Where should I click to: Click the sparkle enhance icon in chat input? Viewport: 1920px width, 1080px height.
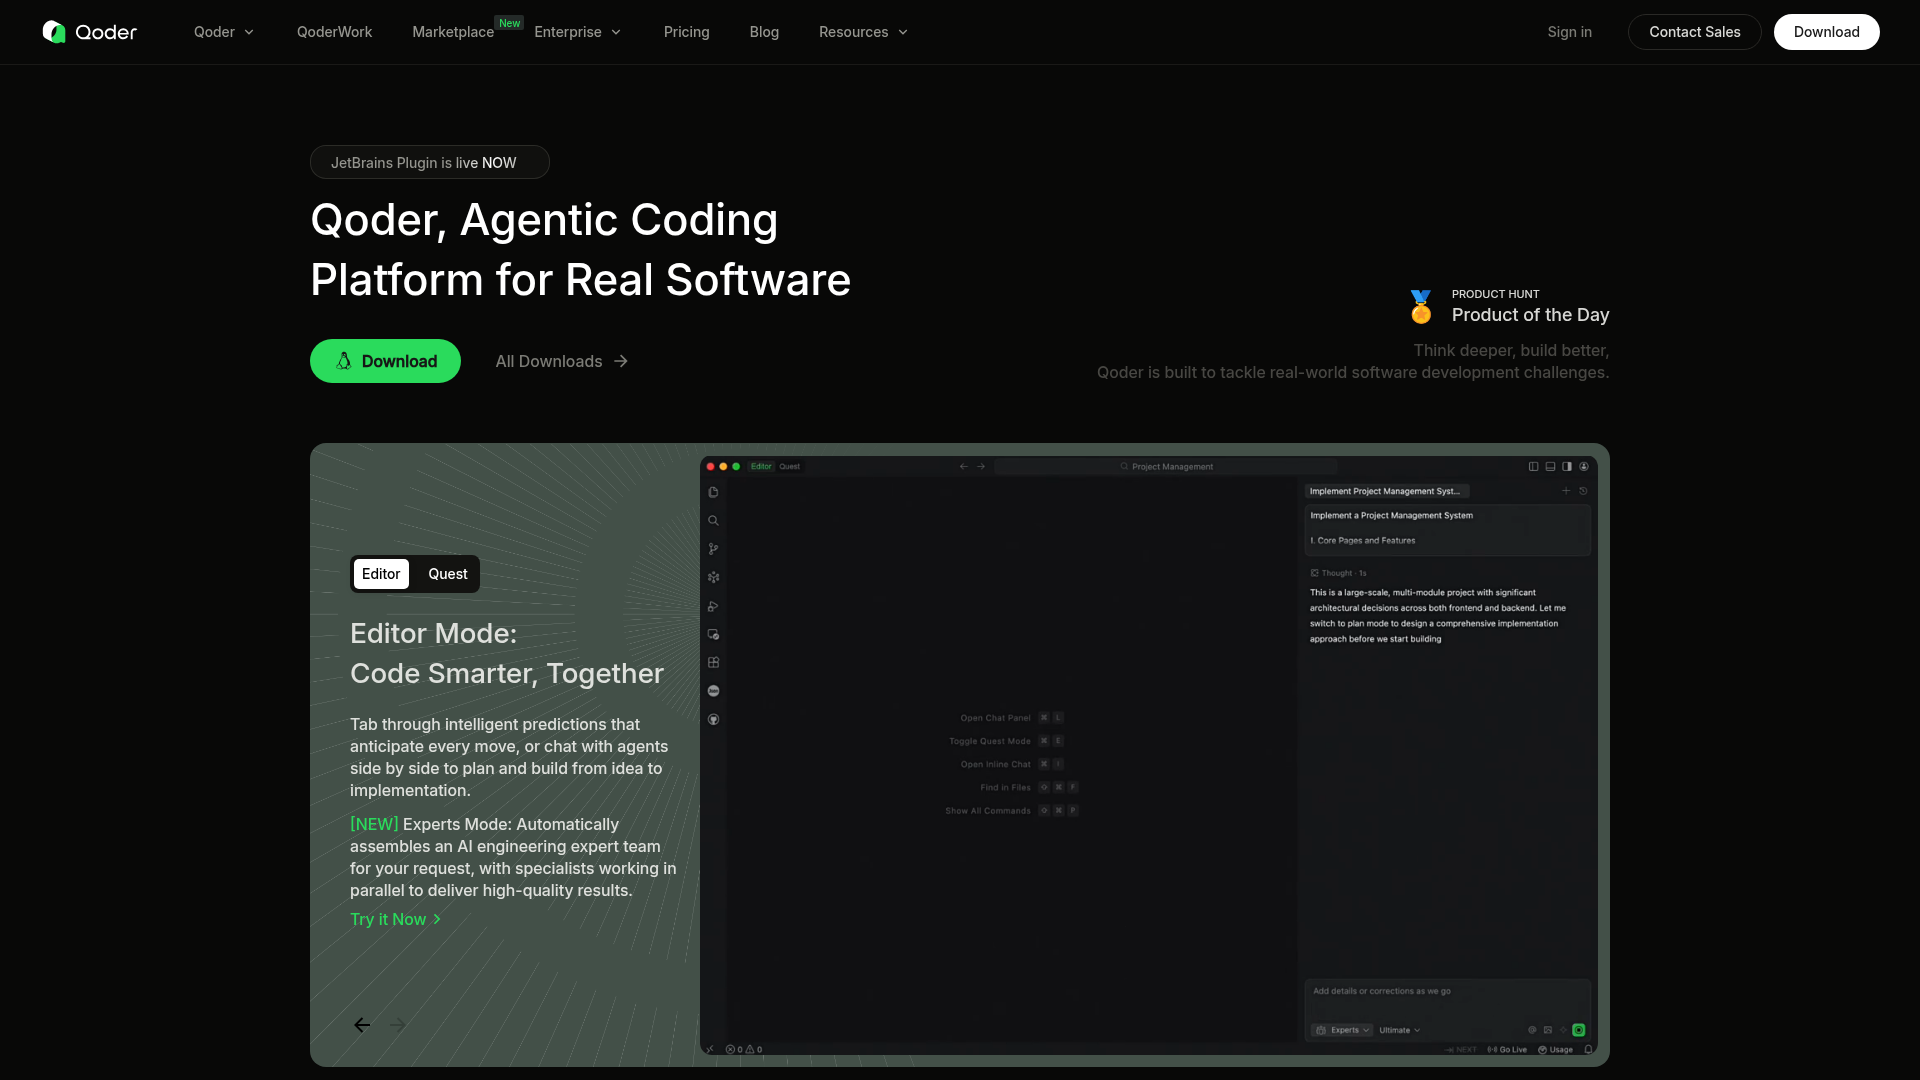point(1563,1030)
